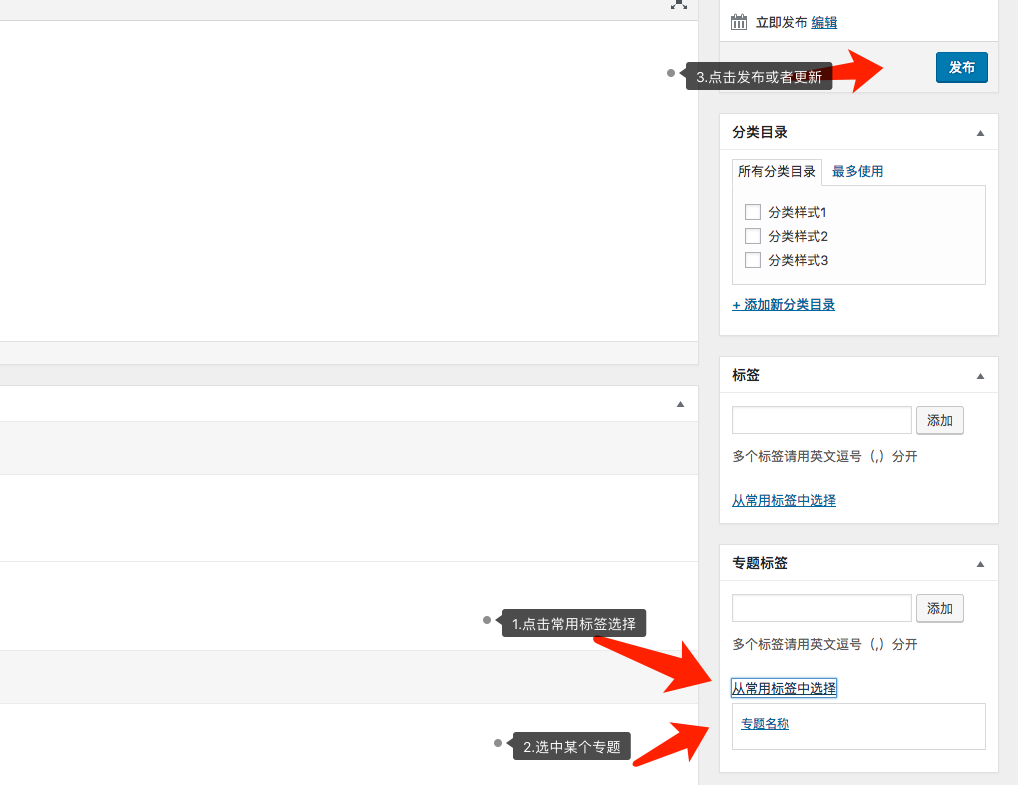Collapse the 专题标签 panel
The width and height of the screenshot is (1018, 785).
click(x=980, y=564)
